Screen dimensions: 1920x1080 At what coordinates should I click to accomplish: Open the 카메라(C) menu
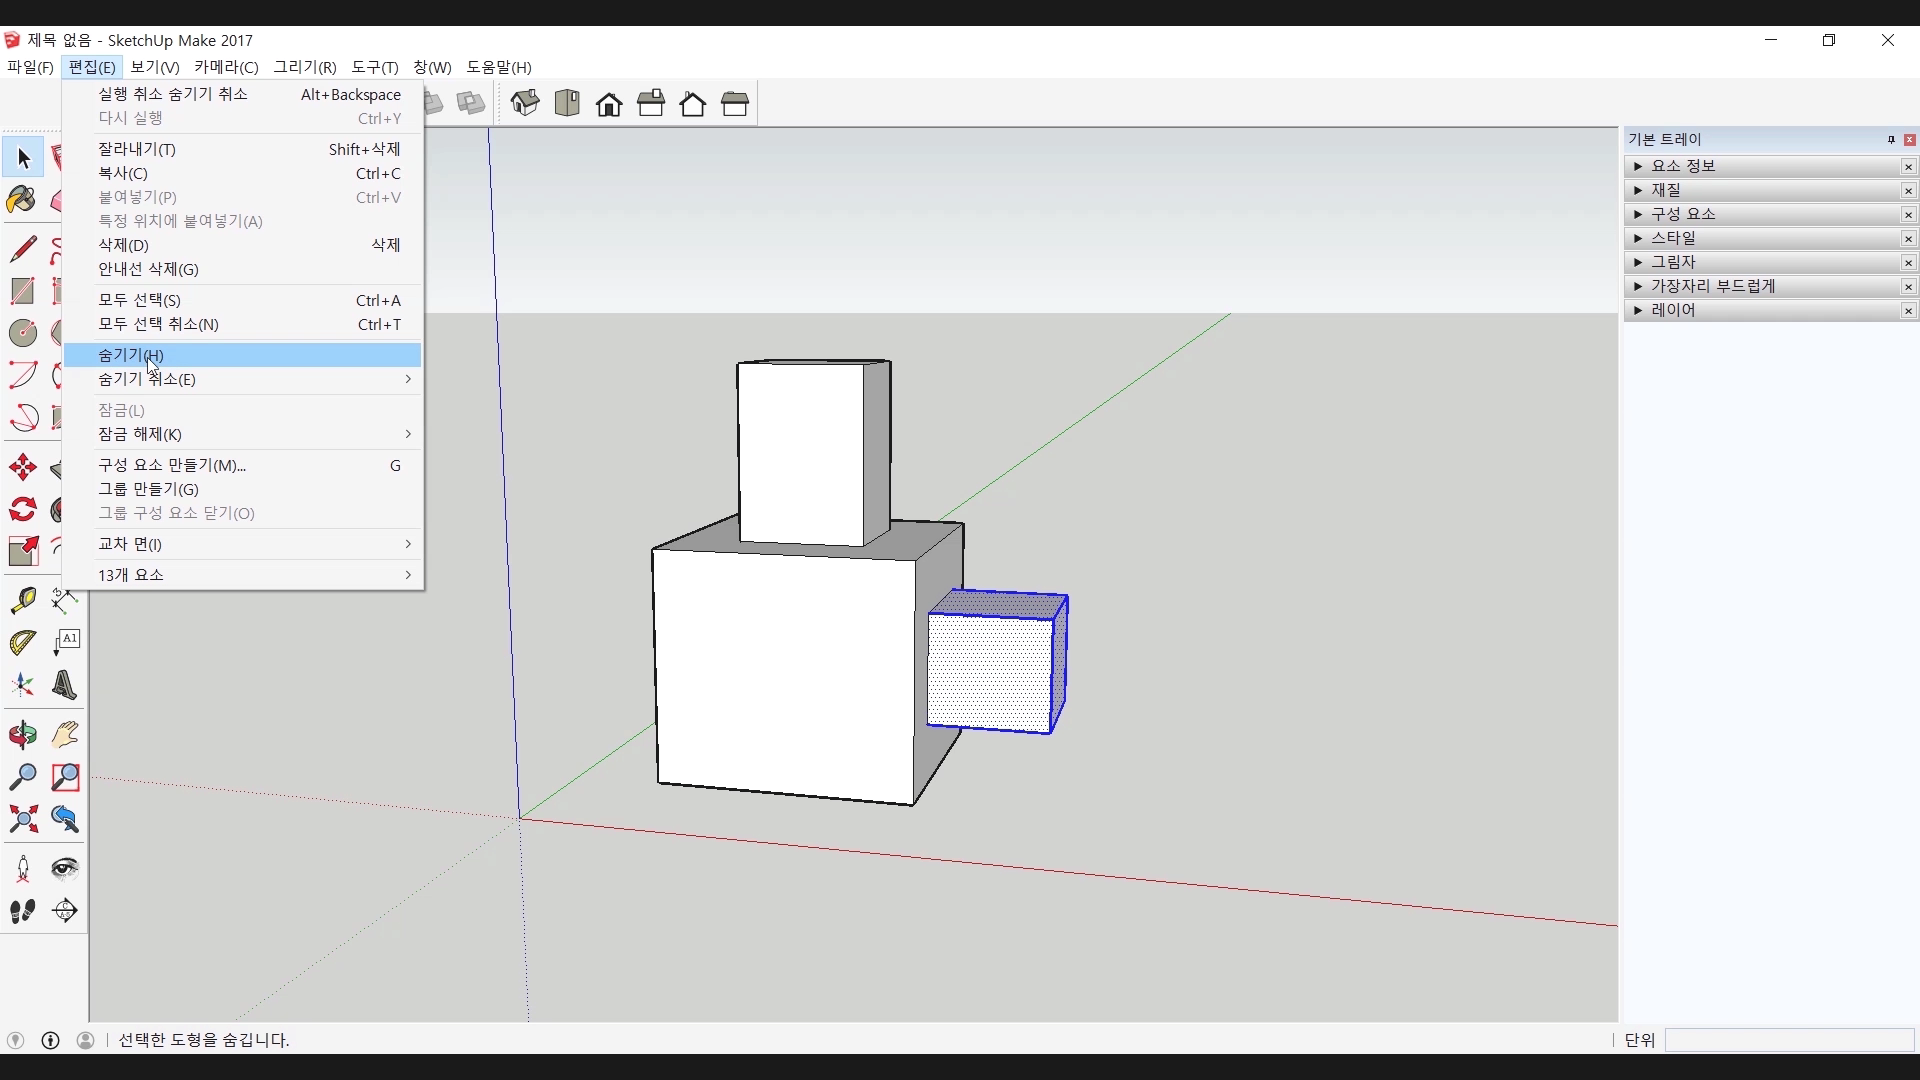(226, 67)
